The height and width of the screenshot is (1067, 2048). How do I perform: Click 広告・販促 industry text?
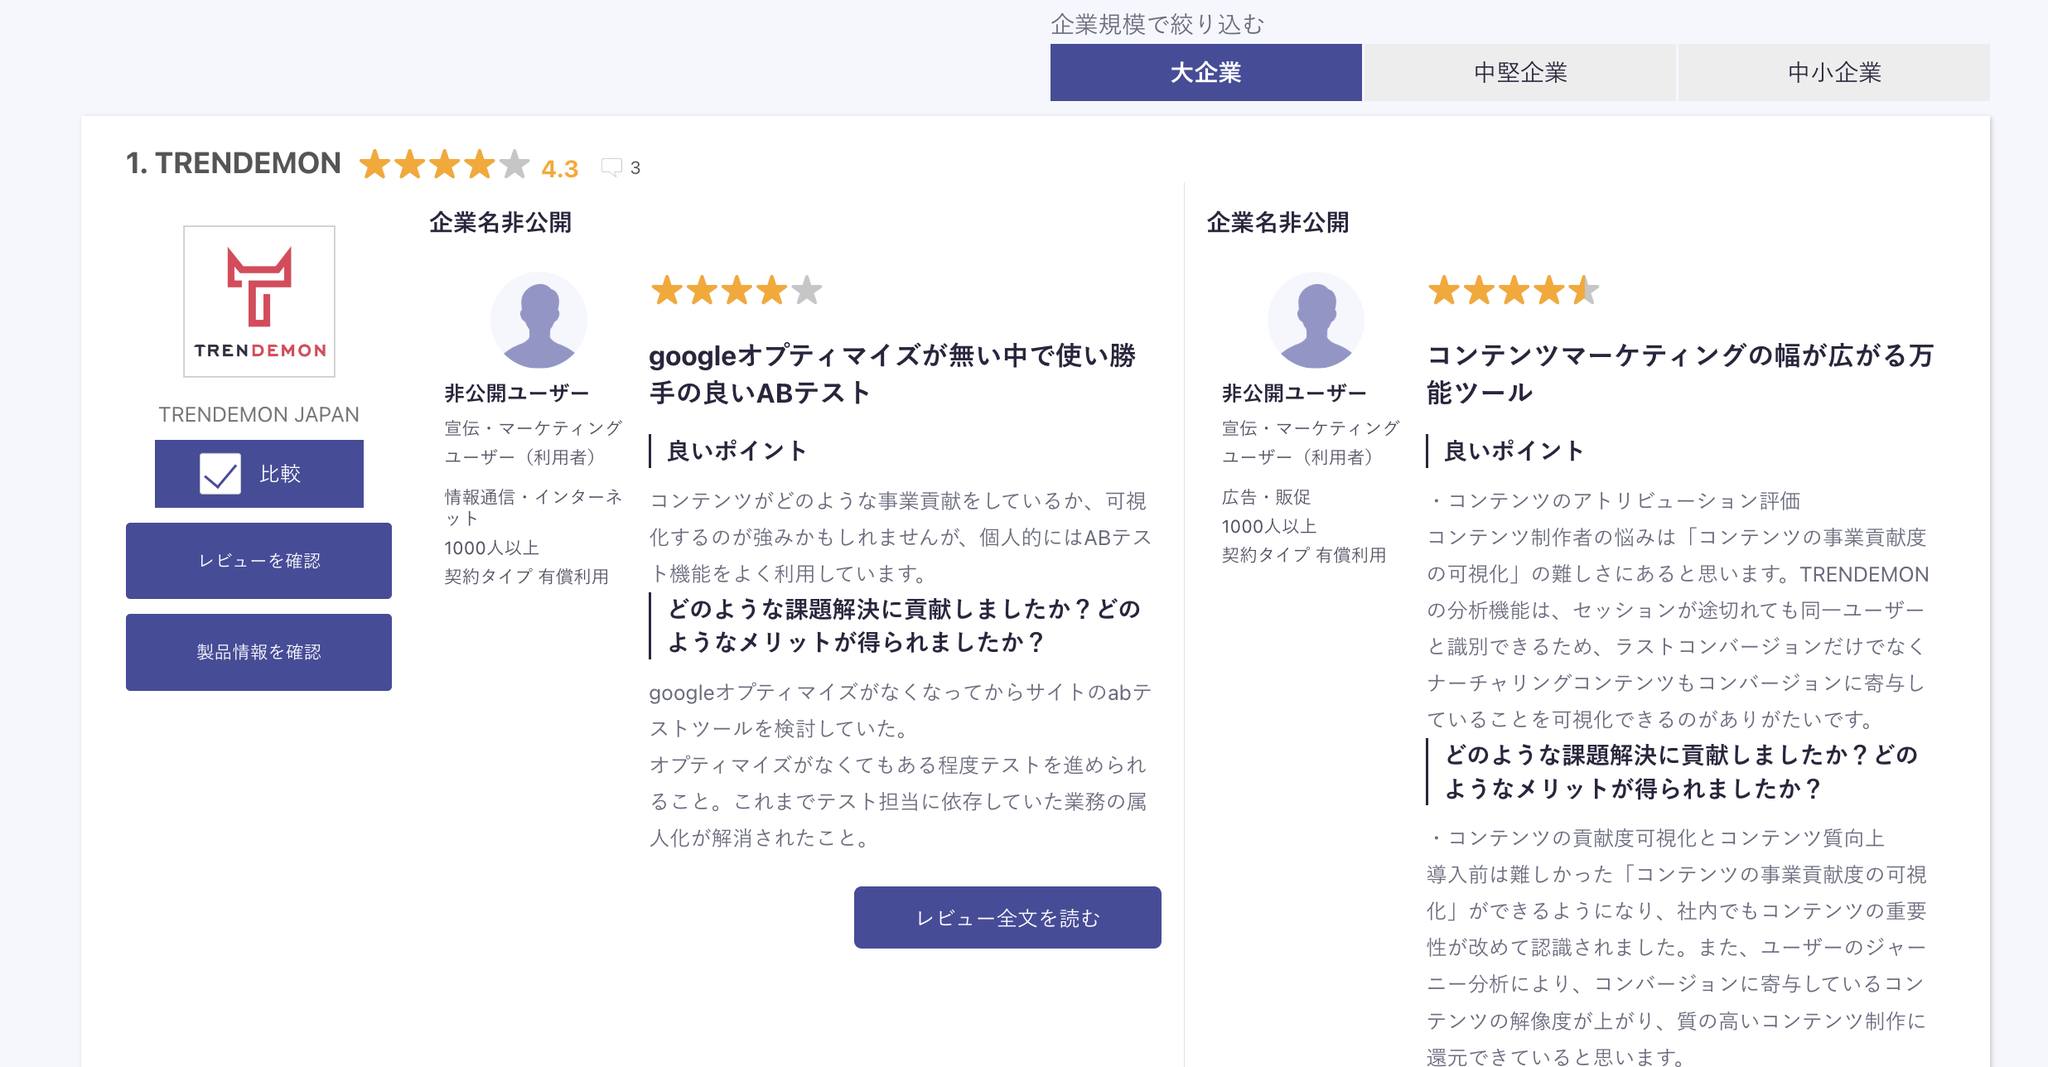pos(1266,497)
